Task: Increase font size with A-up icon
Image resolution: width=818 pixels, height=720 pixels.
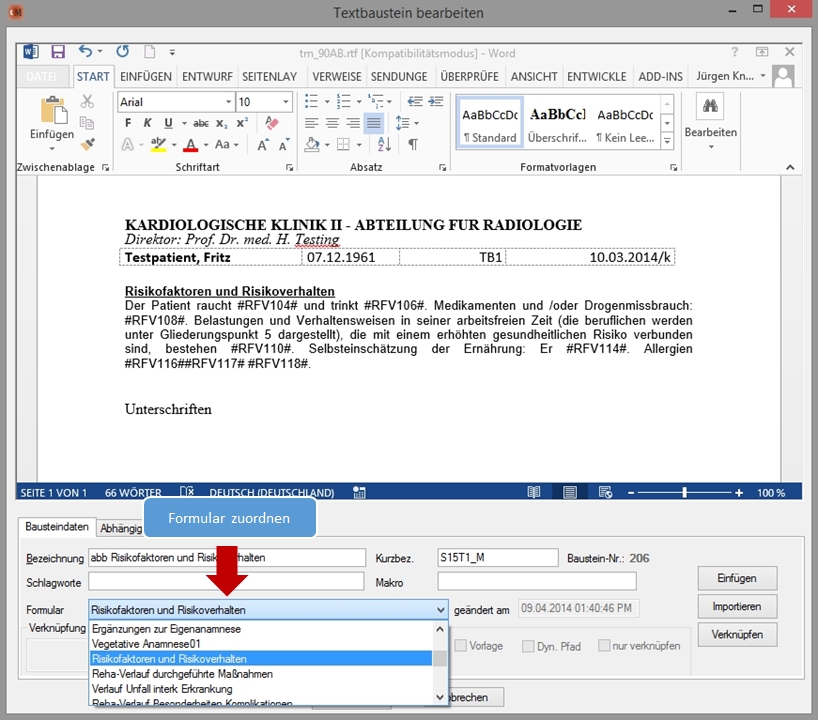Action: pyautogui.click(x=263, y=145)
